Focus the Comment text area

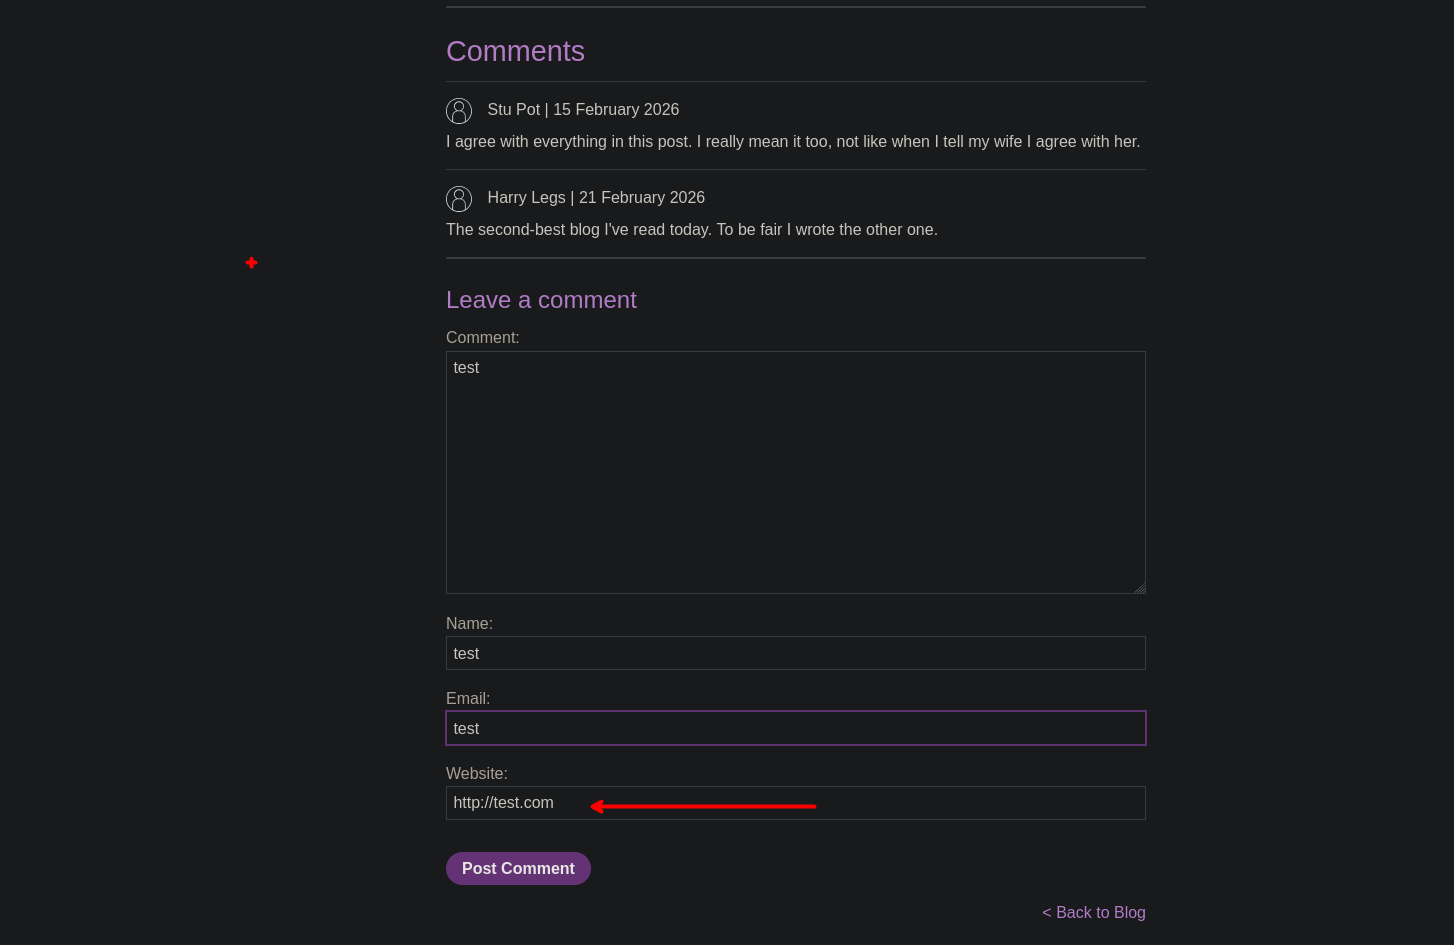point(795,472)
